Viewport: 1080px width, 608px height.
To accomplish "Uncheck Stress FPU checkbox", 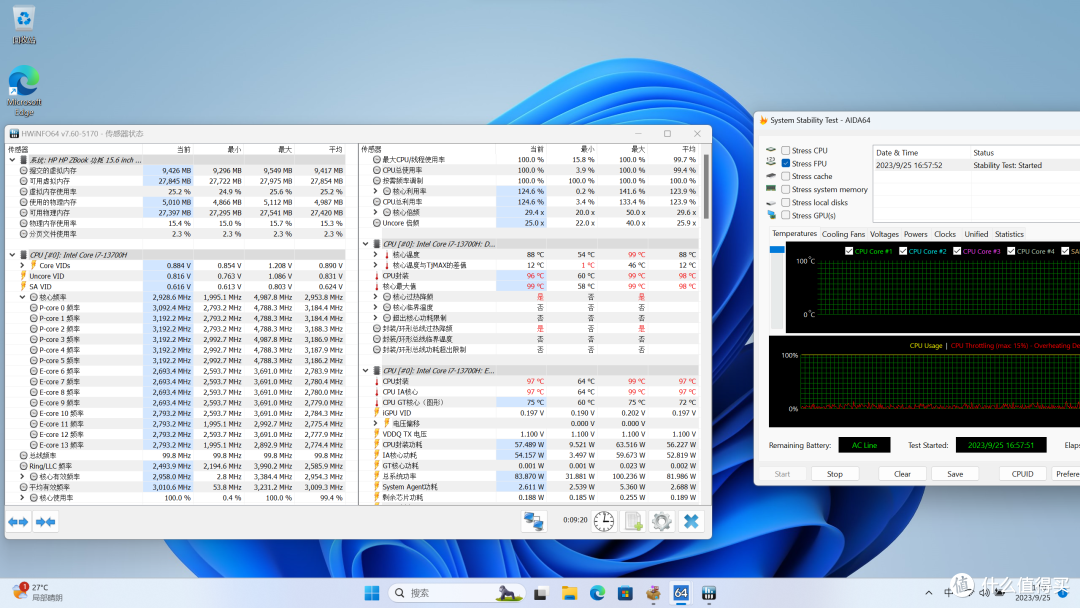I will (785, 163).
